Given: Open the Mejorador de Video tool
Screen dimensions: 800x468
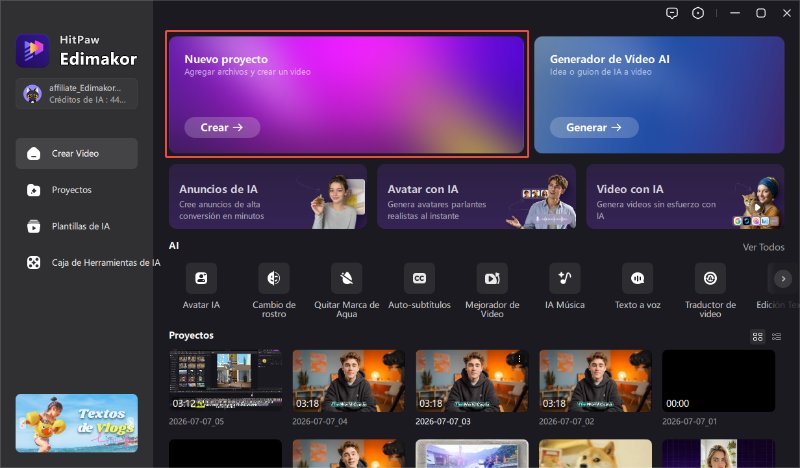Looking at the screenshot, I should (492, 278).
